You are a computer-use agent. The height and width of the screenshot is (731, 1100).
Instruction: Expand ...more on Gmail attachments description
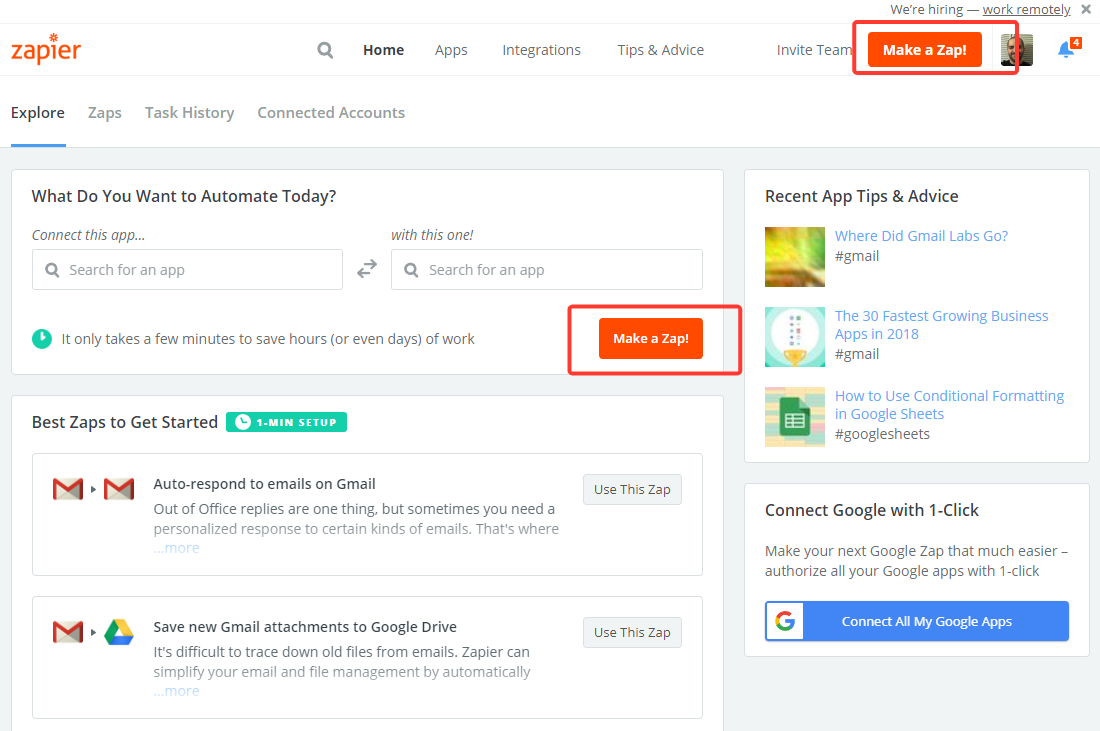[177, 691]
